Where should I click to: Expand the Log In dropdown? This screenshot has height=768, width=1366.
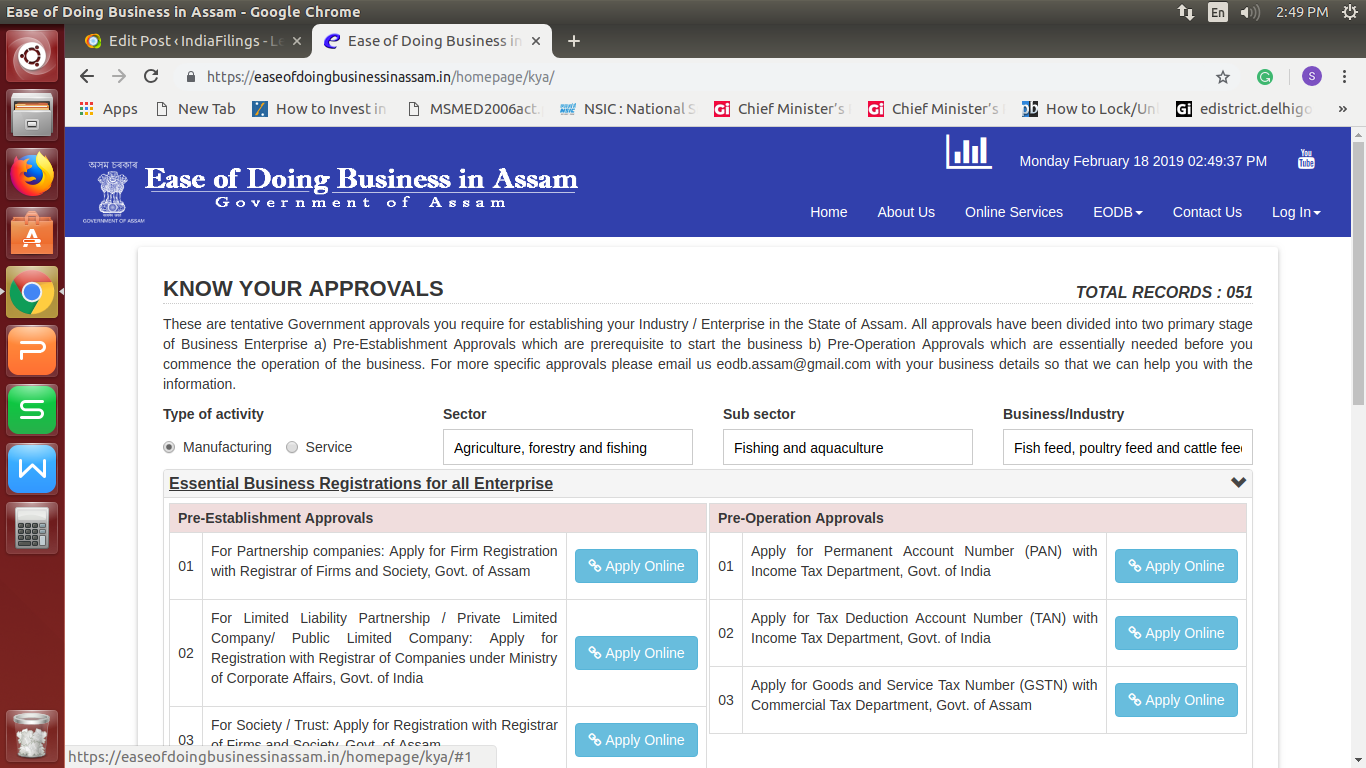point(1295,212)
